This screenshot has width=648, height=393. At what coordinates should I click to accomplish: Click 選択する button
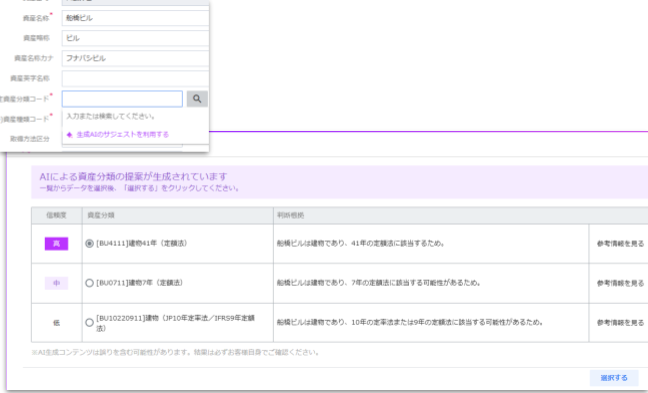[x=614, y=378]
